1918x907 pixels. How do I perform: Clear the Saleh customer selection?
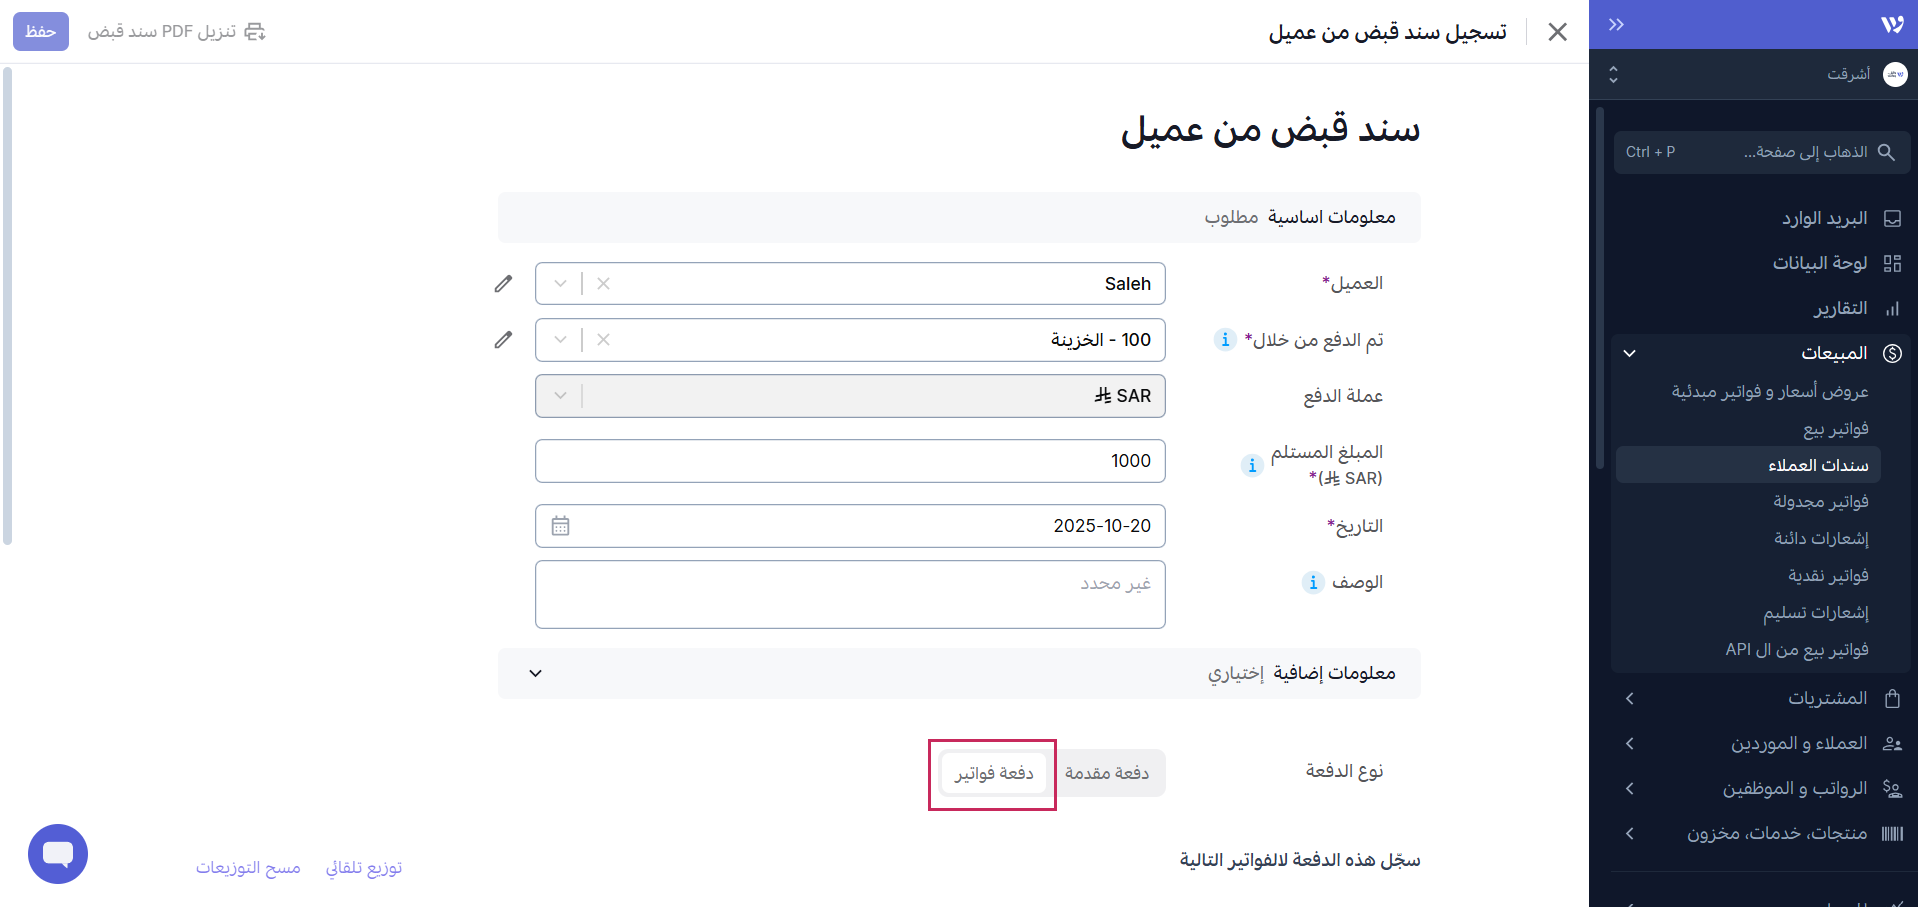click(603, 284)
